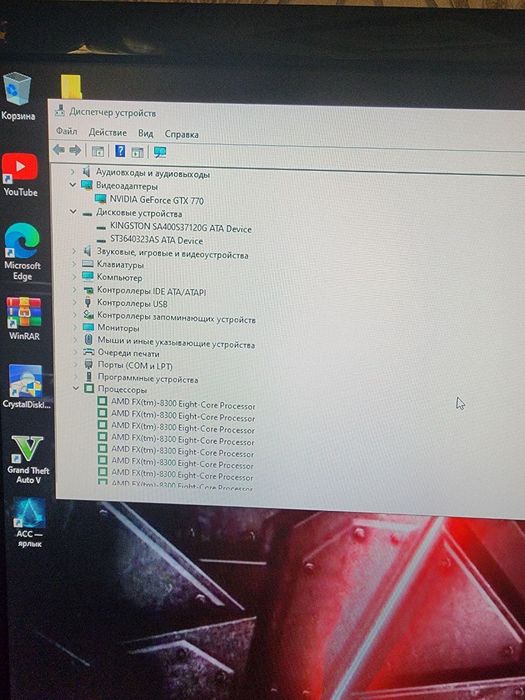Image resolution: width=525 pixels, height=700 pixels.
Task: Expand the Компьютер category
Action: point(75,277)
